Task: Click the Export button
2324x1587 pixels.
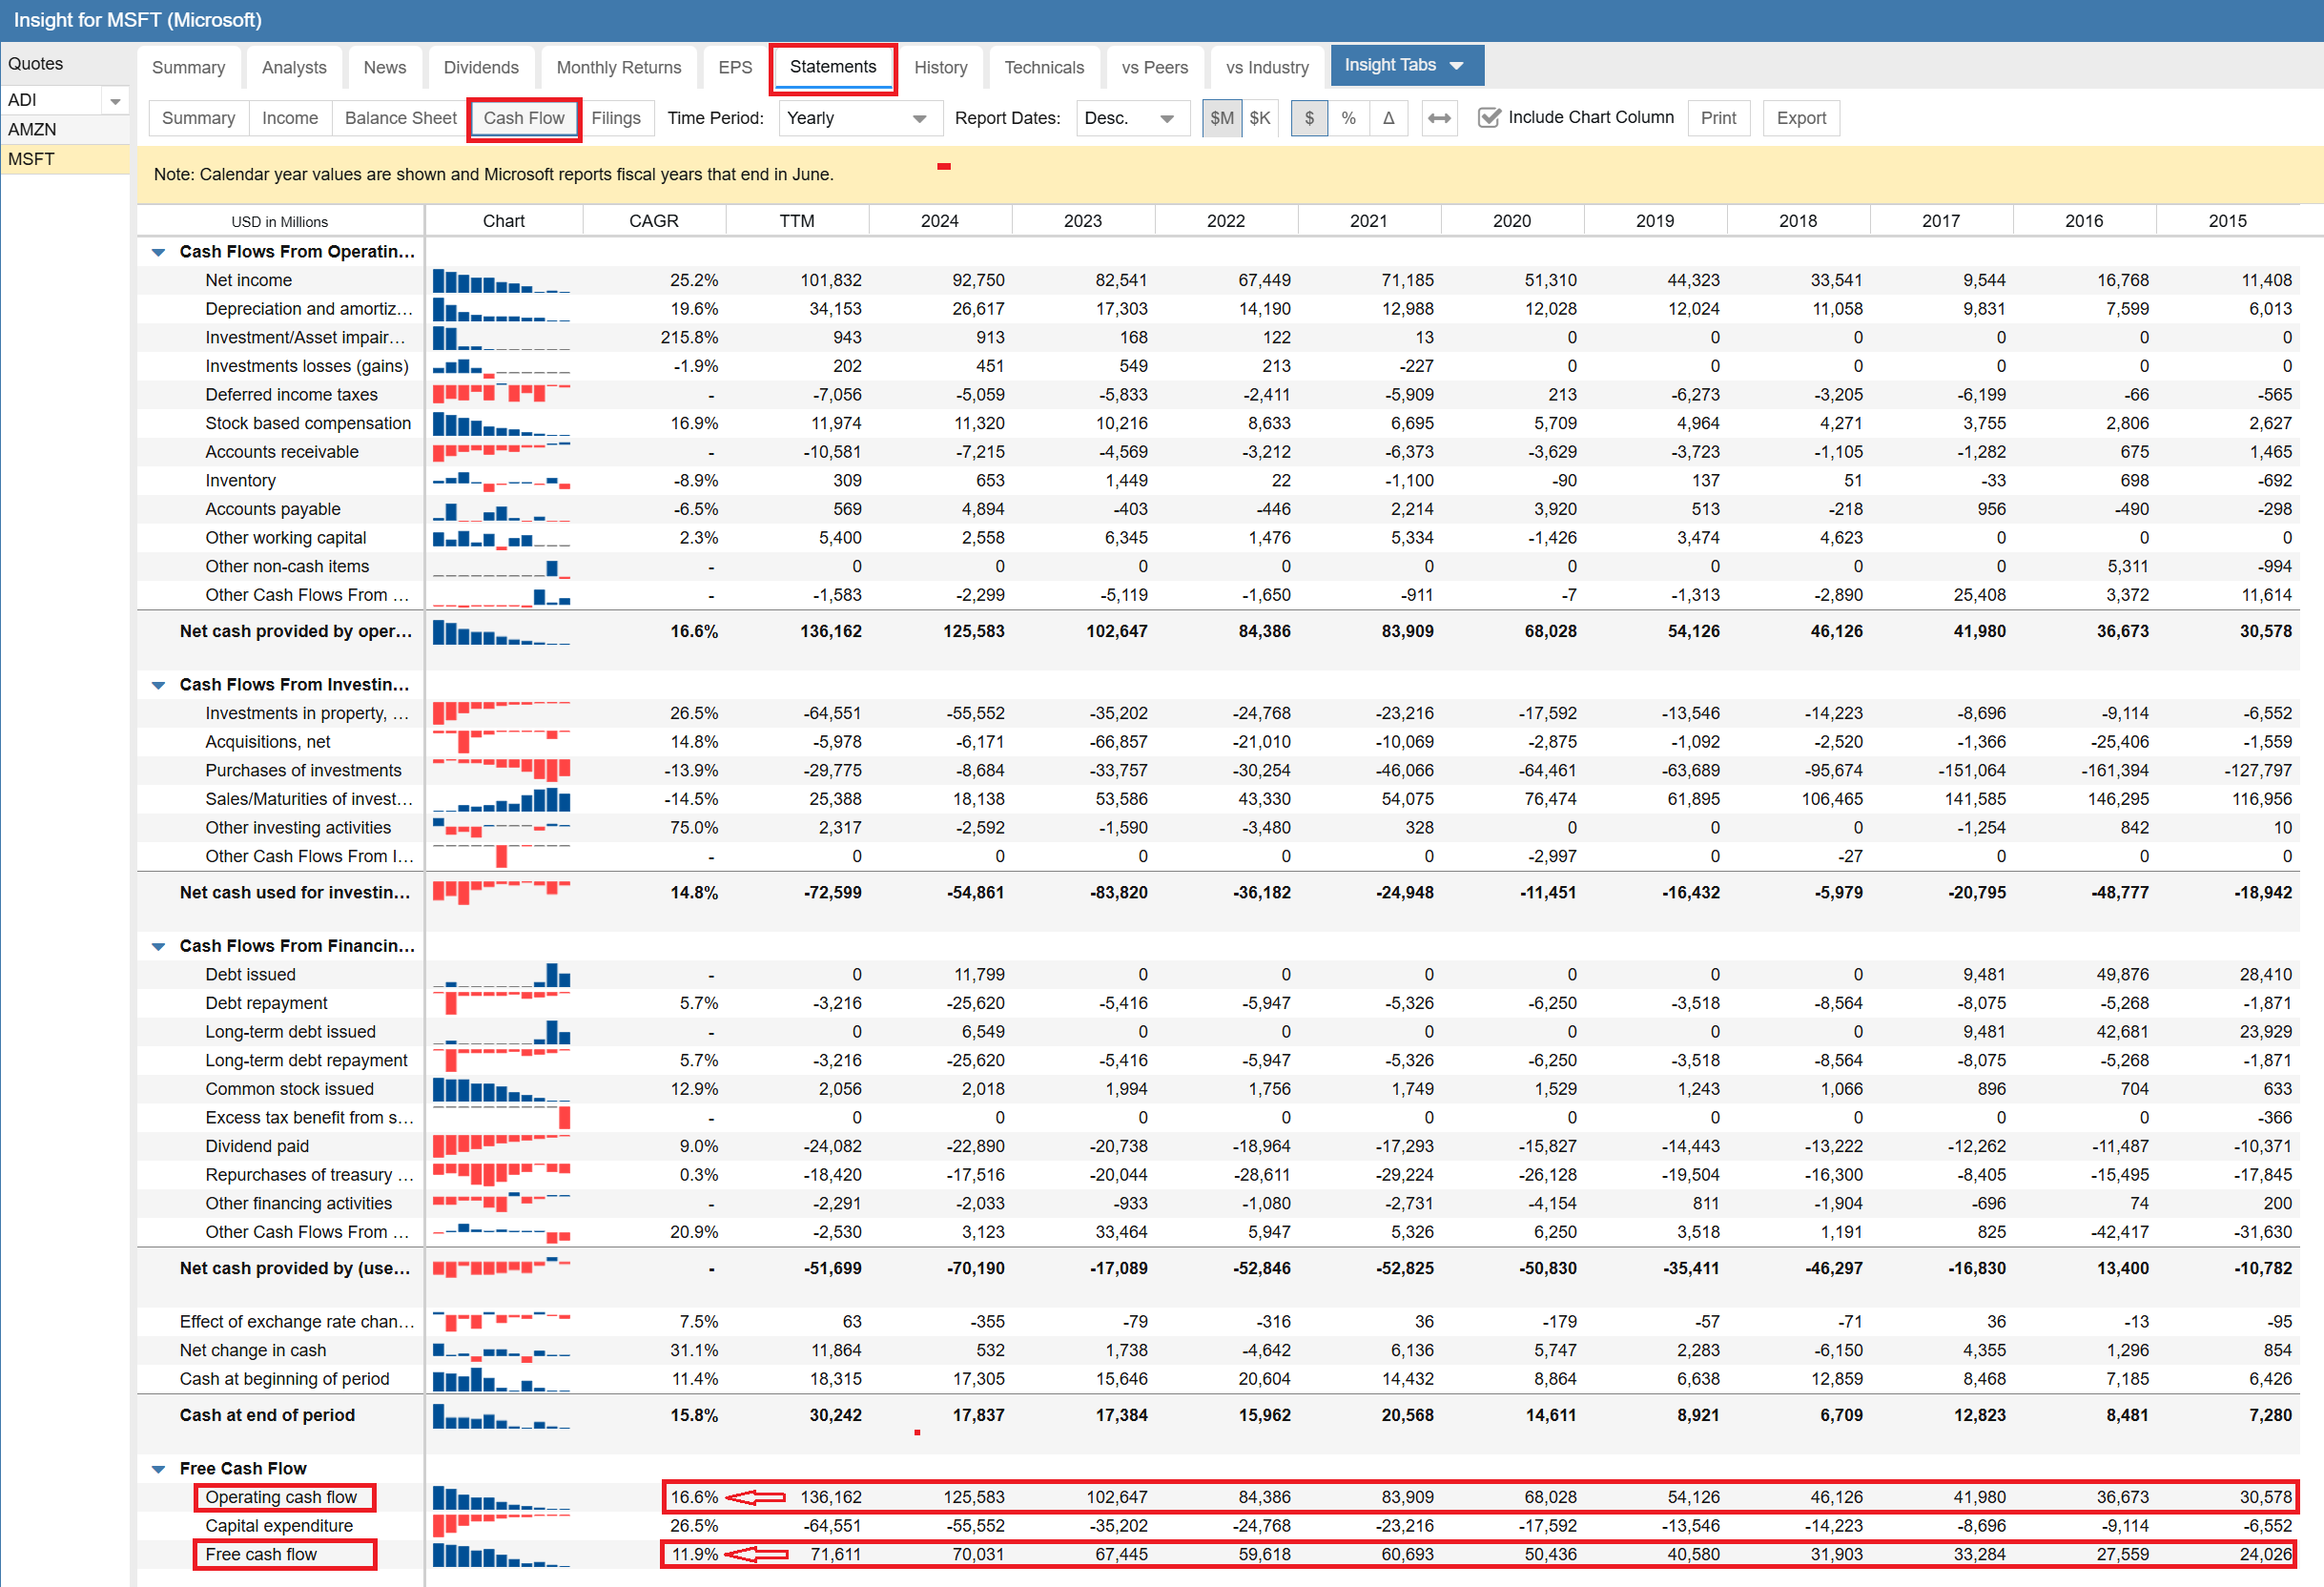Action: coord(1800,118)
